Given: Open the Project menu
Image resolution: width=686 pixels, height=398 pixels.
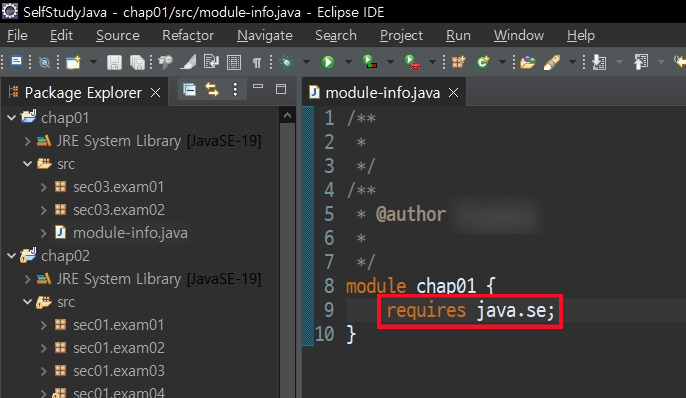Looking at the screenshot, I should click(401, 35).
